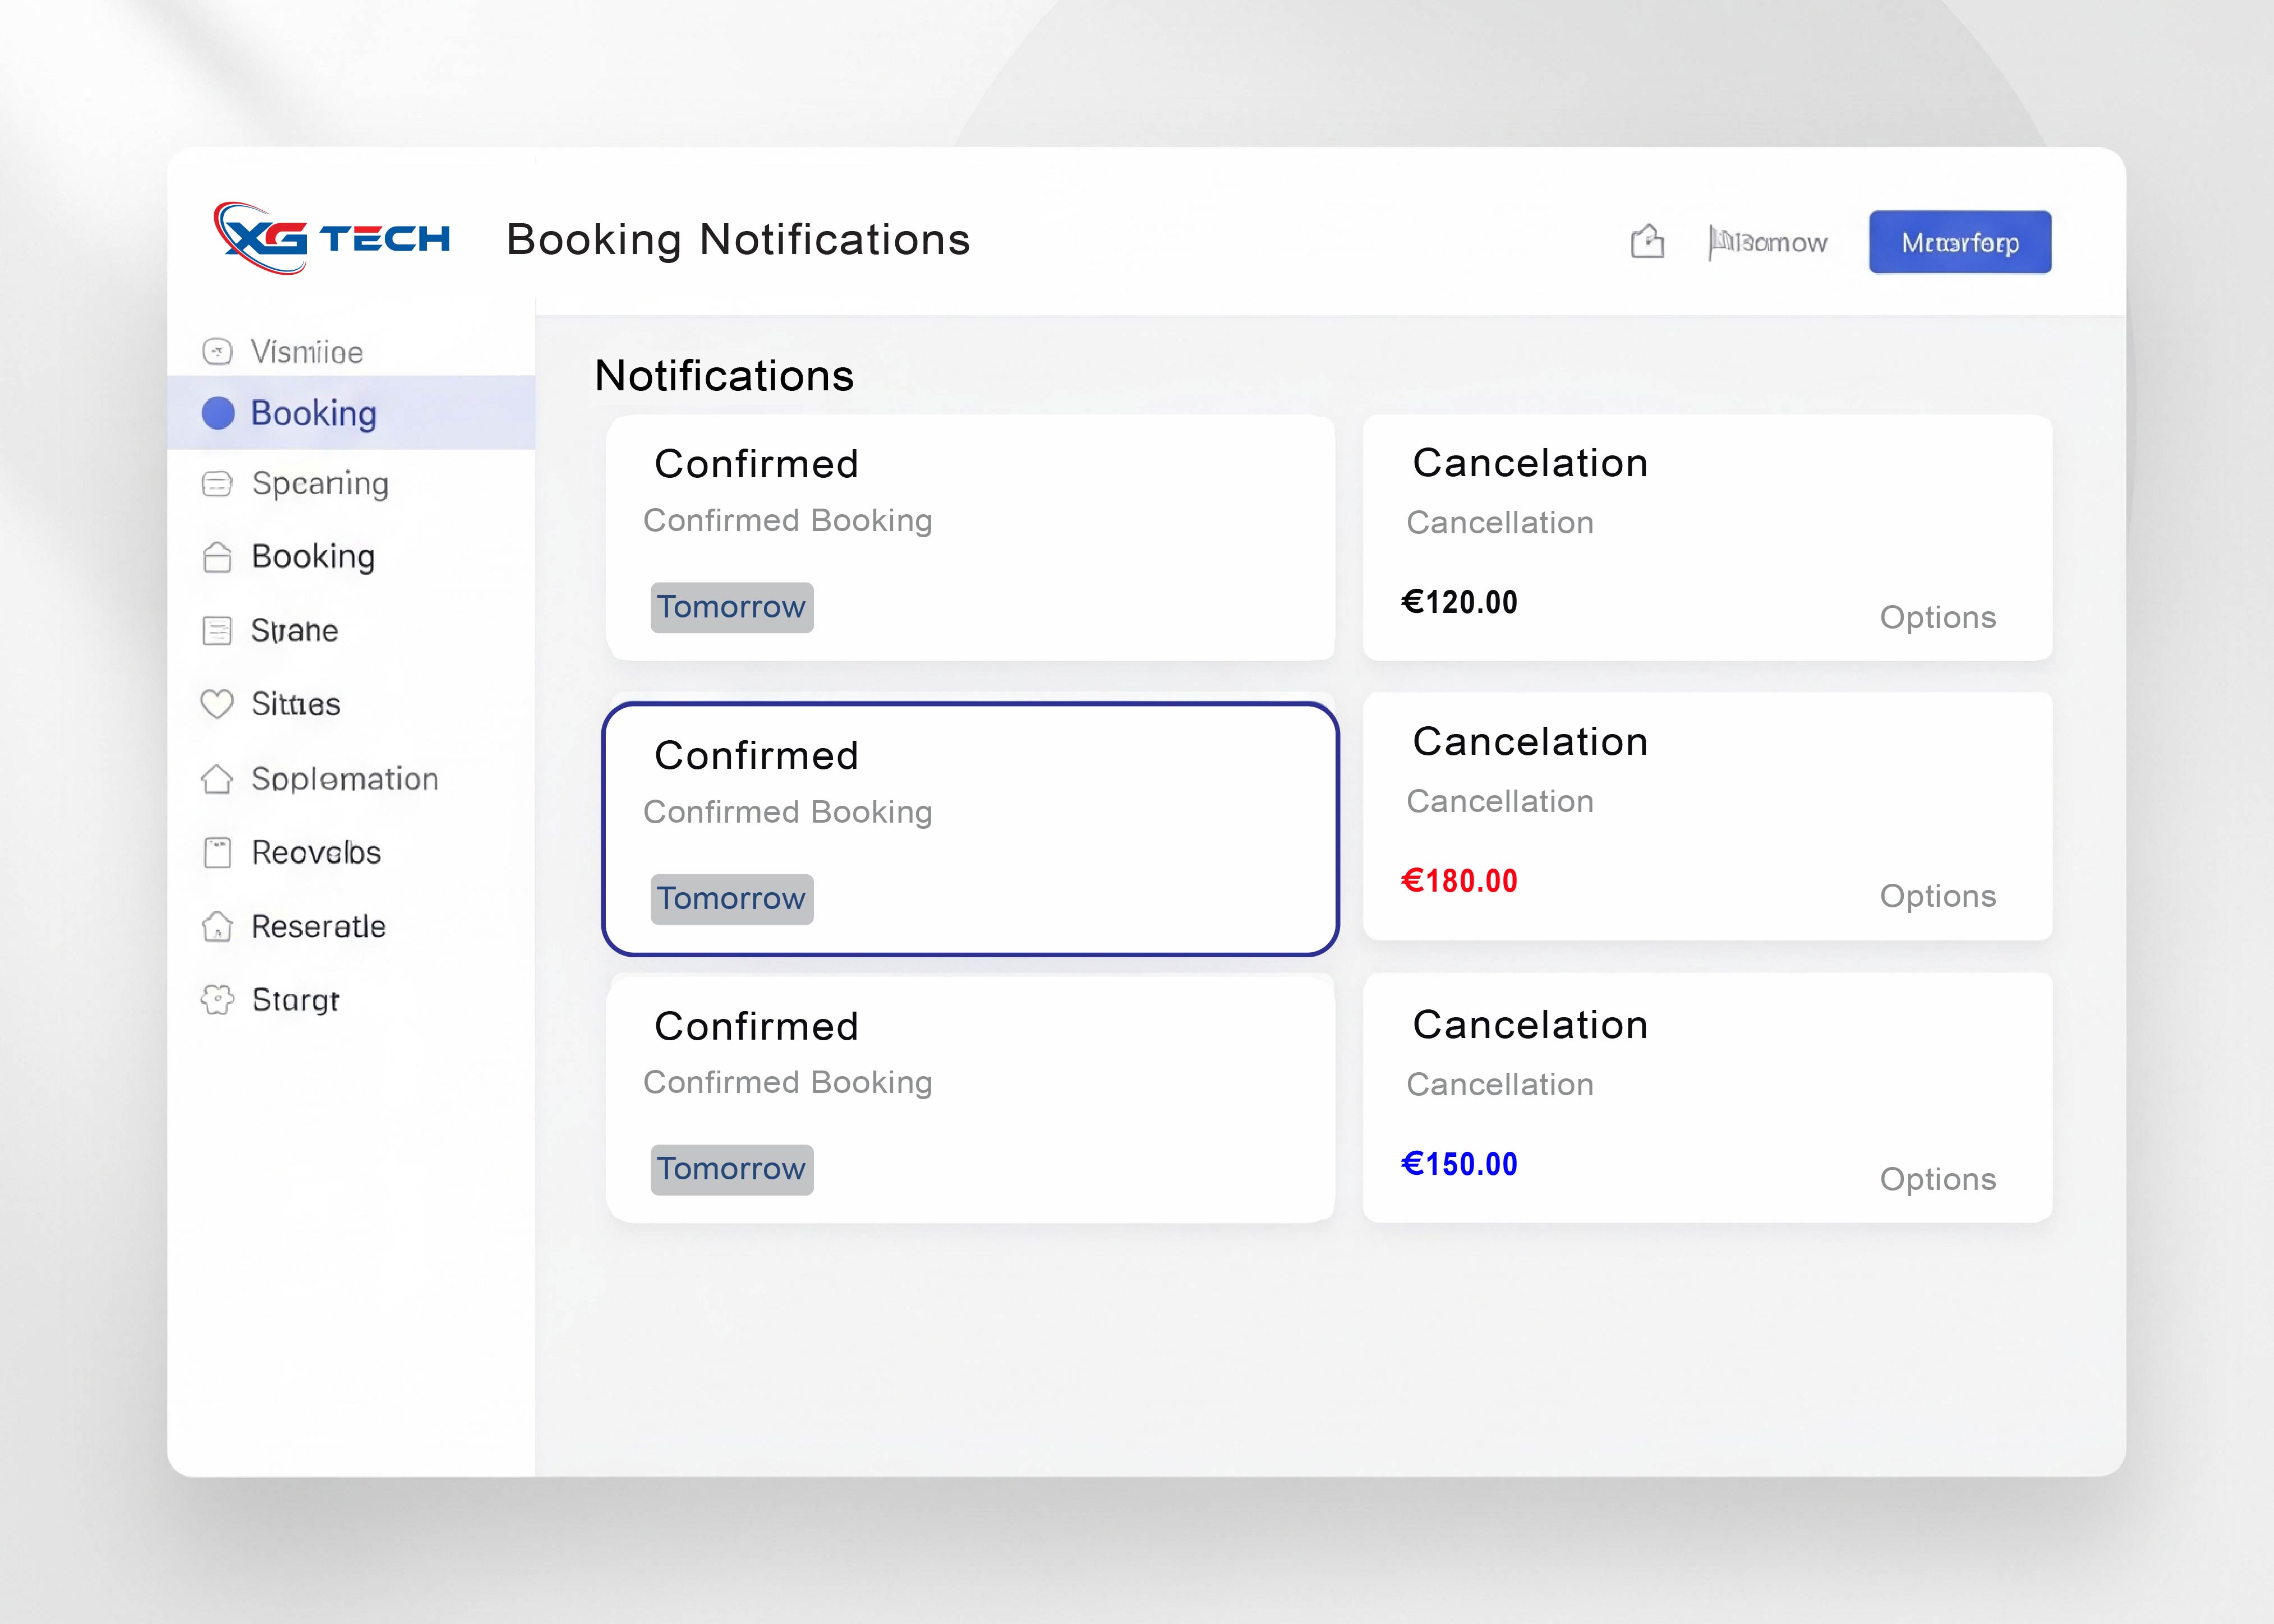Click the bag icon next to the unhighlighted Booking item
2274x1624 pixels.
tap(217, 557)
